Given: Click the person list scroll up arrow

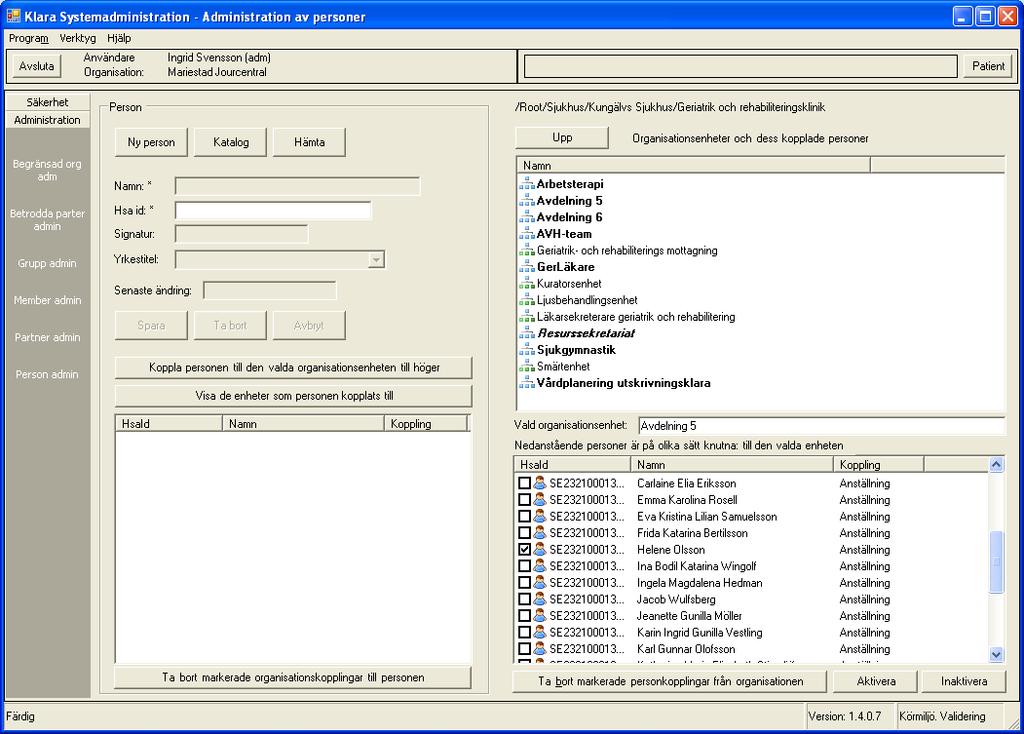Looking at the screenshot, I should (997, 464).
